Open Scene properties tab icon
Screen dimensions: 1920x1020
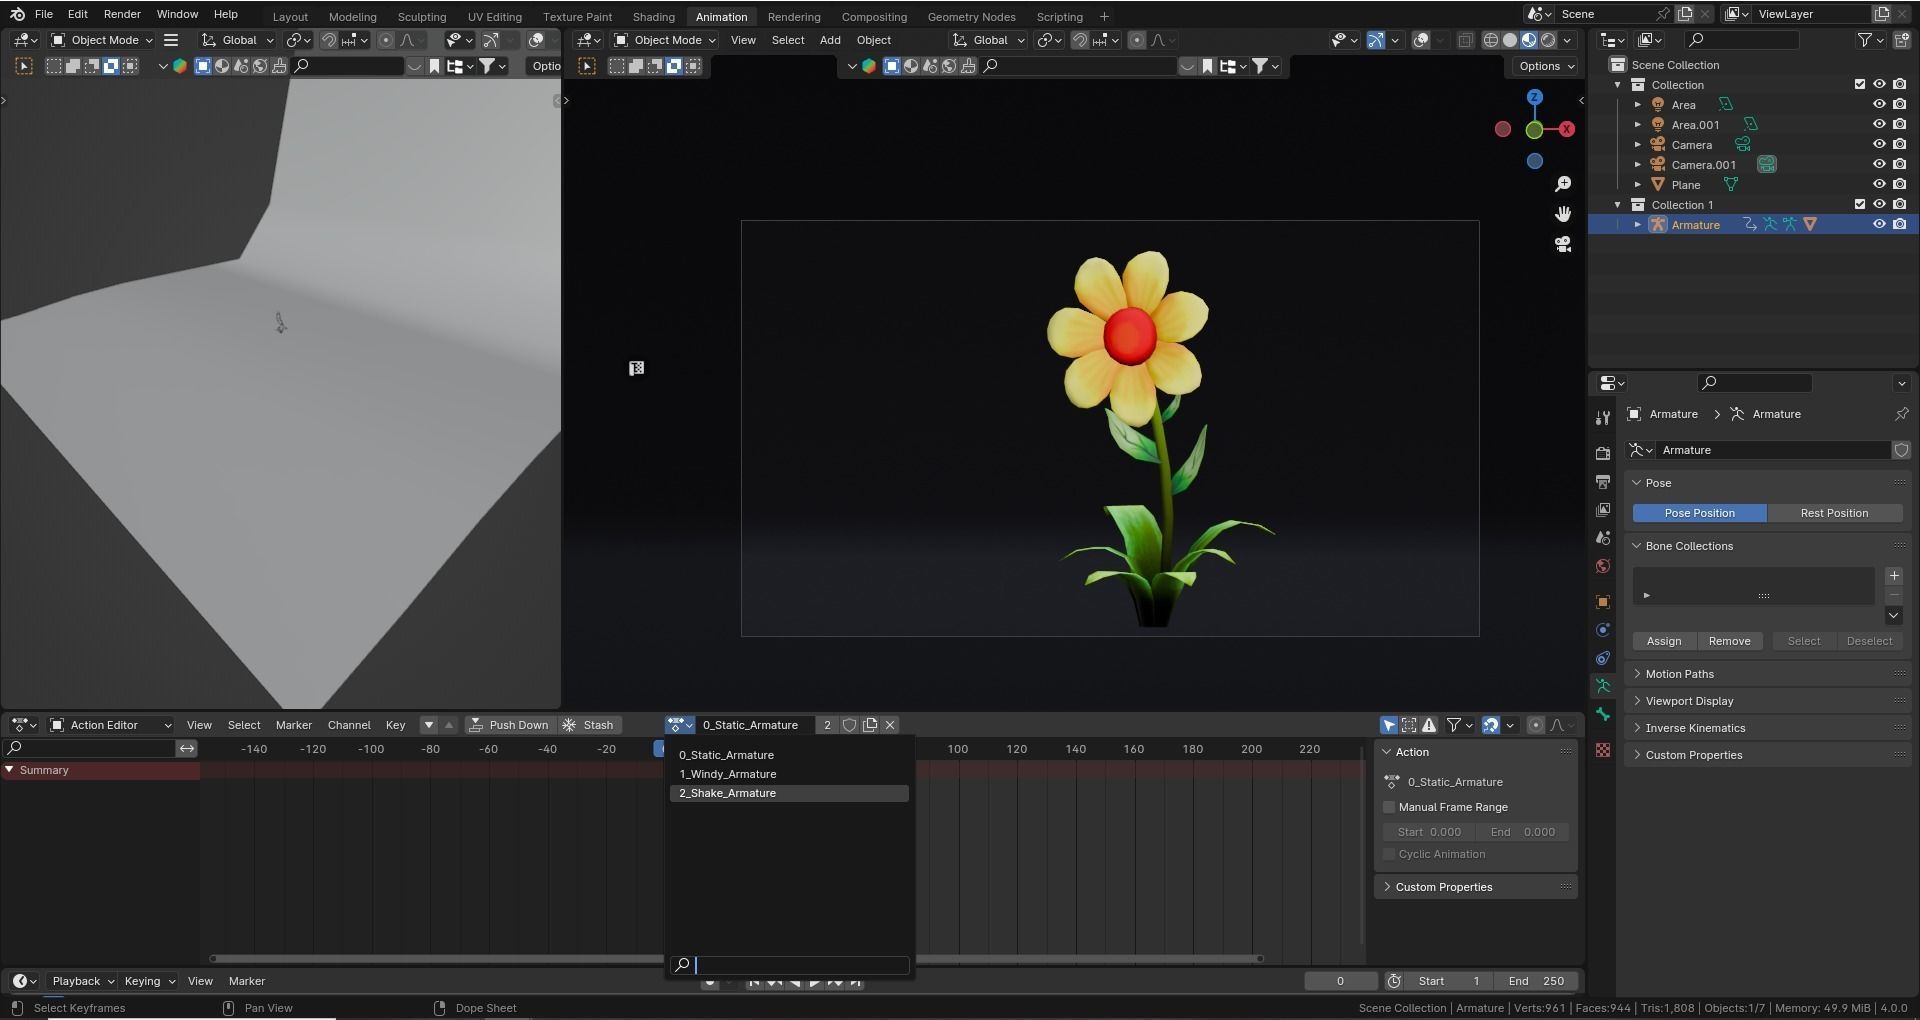click(1603, 538)
